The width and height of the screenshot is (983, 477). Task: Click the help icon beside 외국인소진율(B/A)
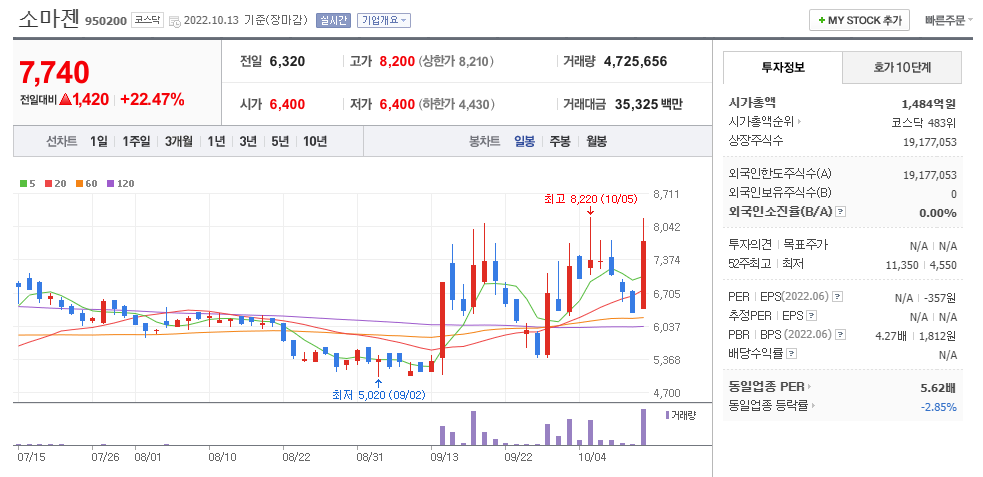pyautogui.click(x=841, y=212)
